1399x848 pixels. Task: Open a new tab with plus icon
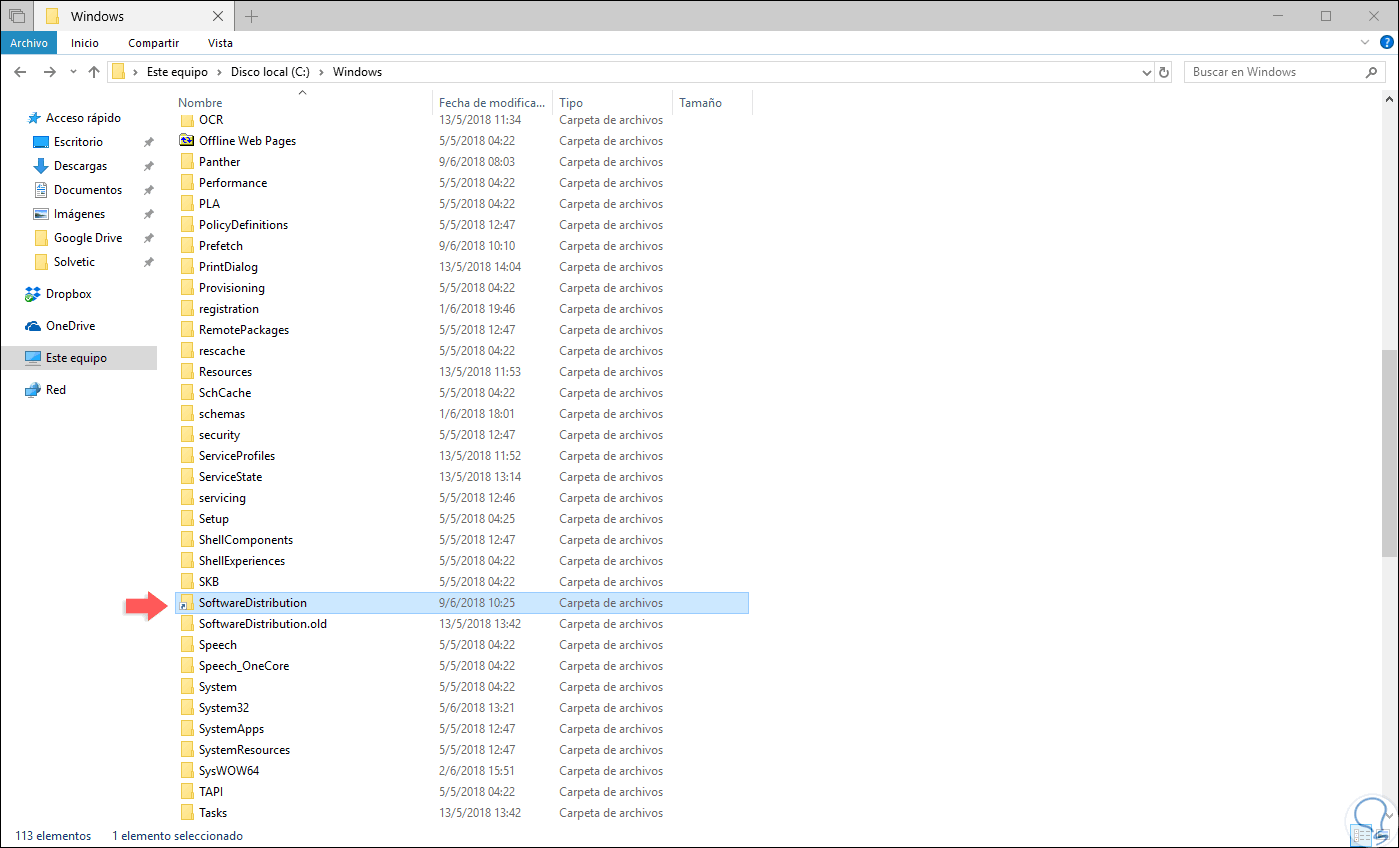tap(251, 16)
